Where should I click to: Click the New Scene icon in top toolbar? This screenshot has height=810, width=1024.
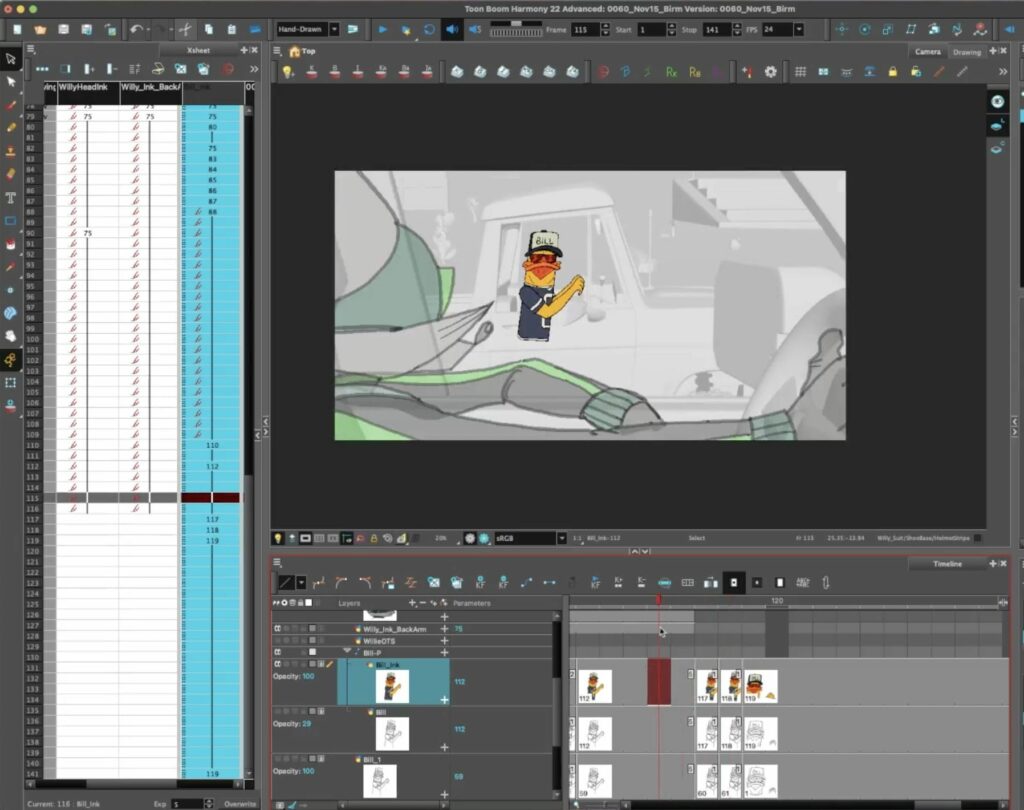click(18, 29)
